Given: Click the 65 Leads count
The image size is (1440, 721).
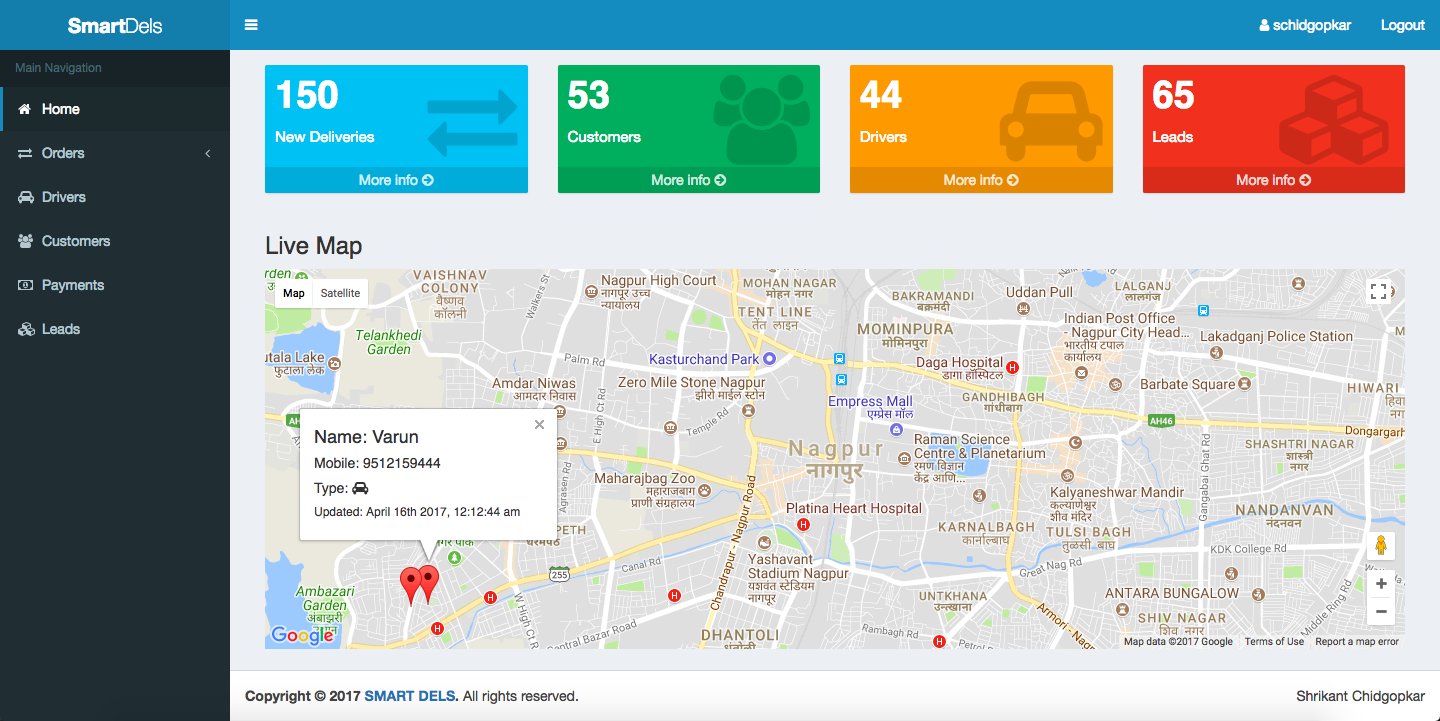Looking at the screenshot, I should (1174, 95).
